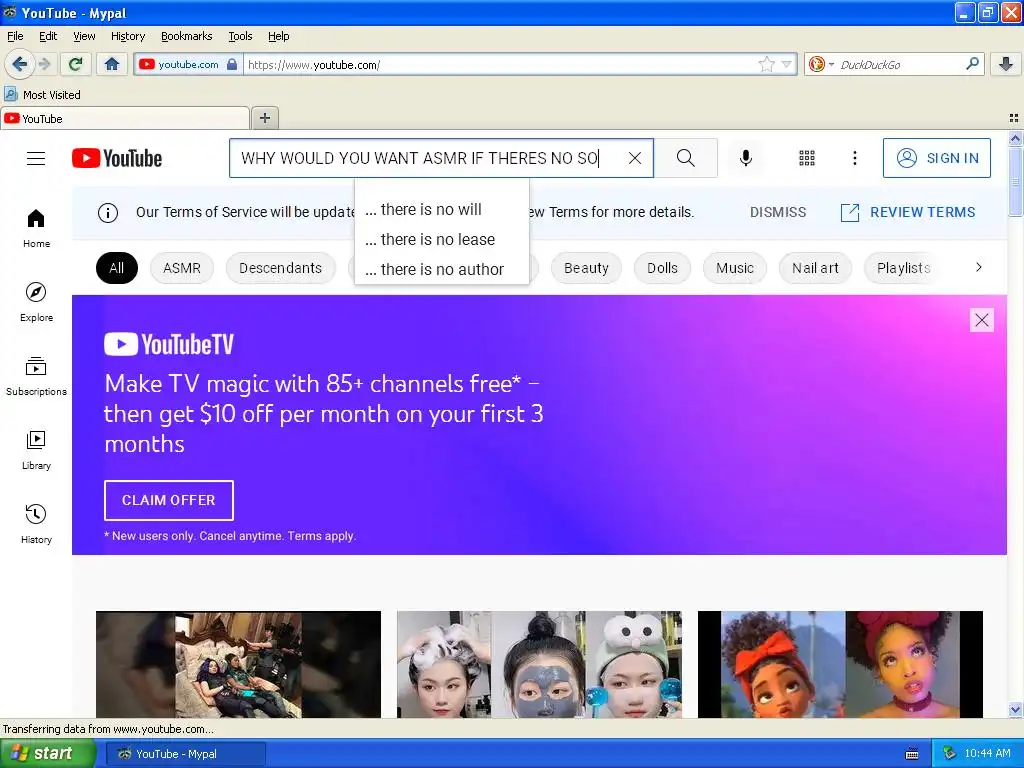This screenshot has width=1024, height=768.
Task: Click the YouTube logo
Action: (x=117, y=158)
